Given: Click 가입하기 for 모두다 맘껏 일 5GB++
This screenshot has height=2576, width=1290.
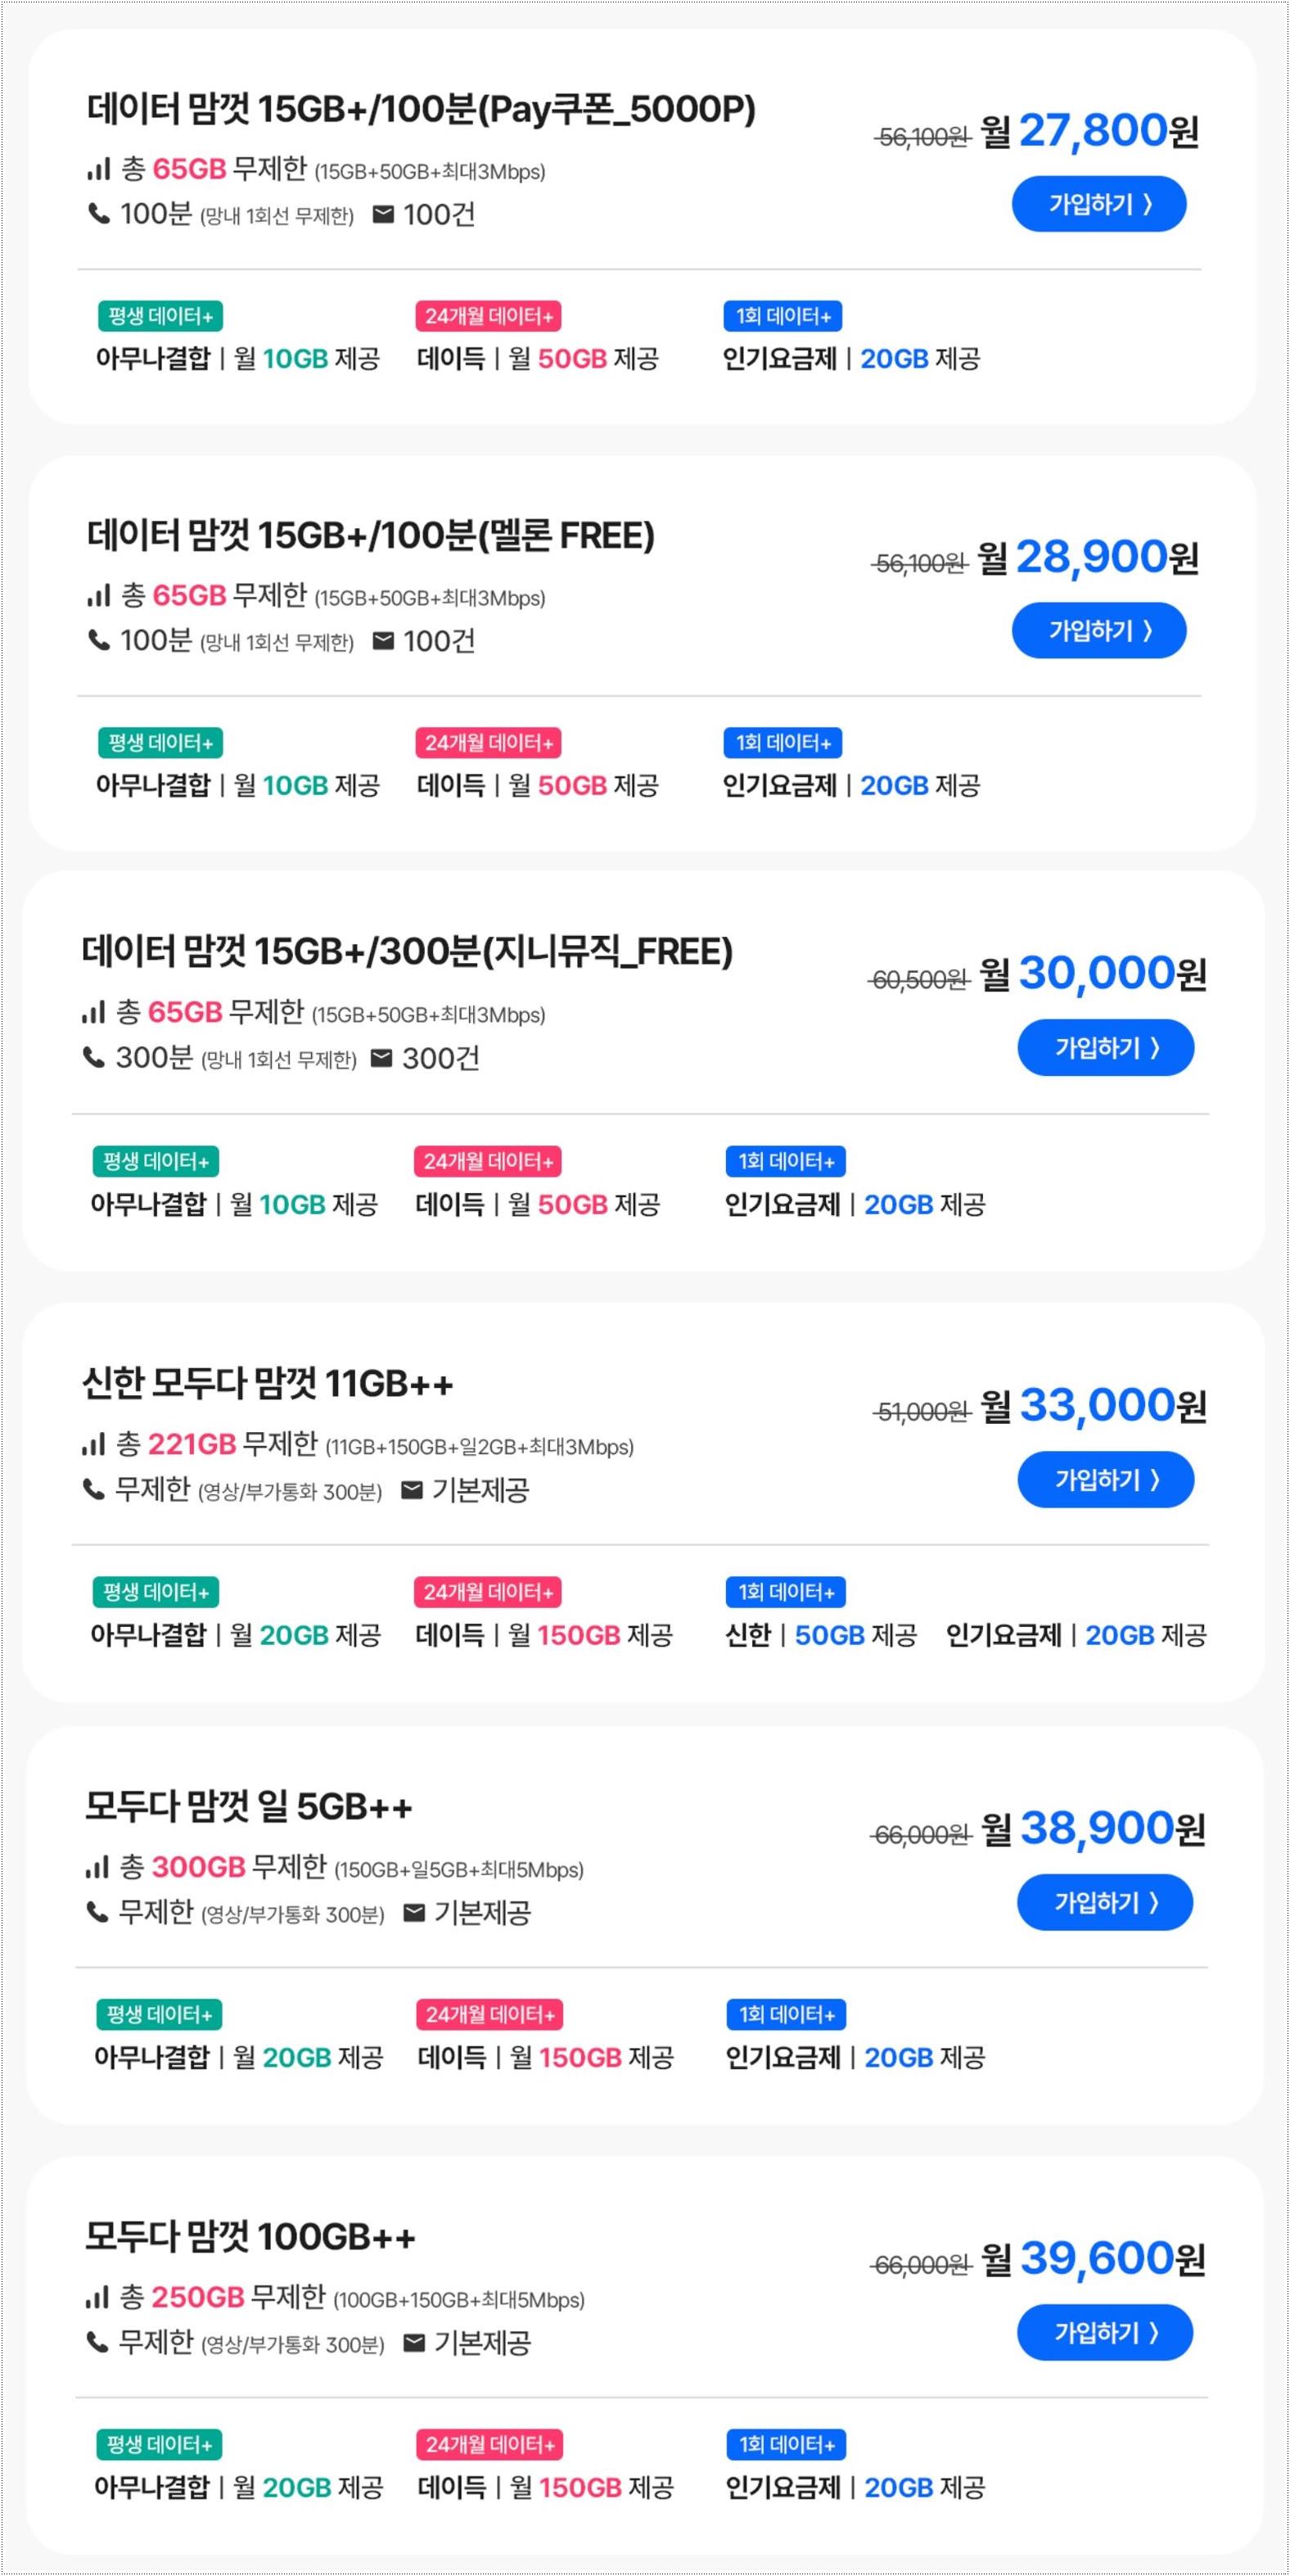Looking at the screenshot, I should [1106, 1903].
